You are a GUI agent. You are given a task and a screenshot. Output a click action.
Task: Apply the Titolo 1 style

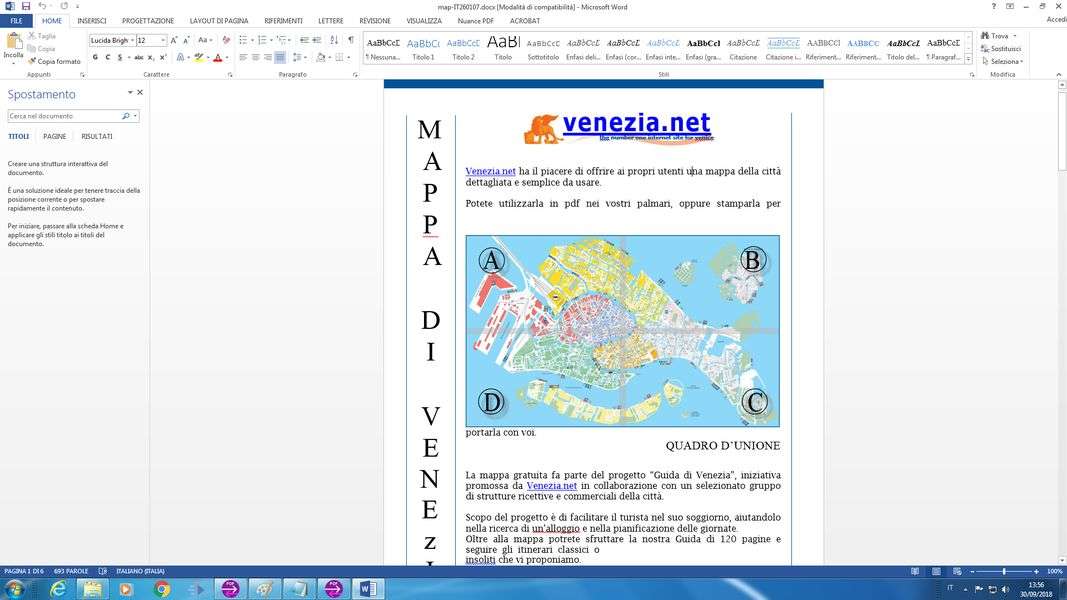point(423,48)
